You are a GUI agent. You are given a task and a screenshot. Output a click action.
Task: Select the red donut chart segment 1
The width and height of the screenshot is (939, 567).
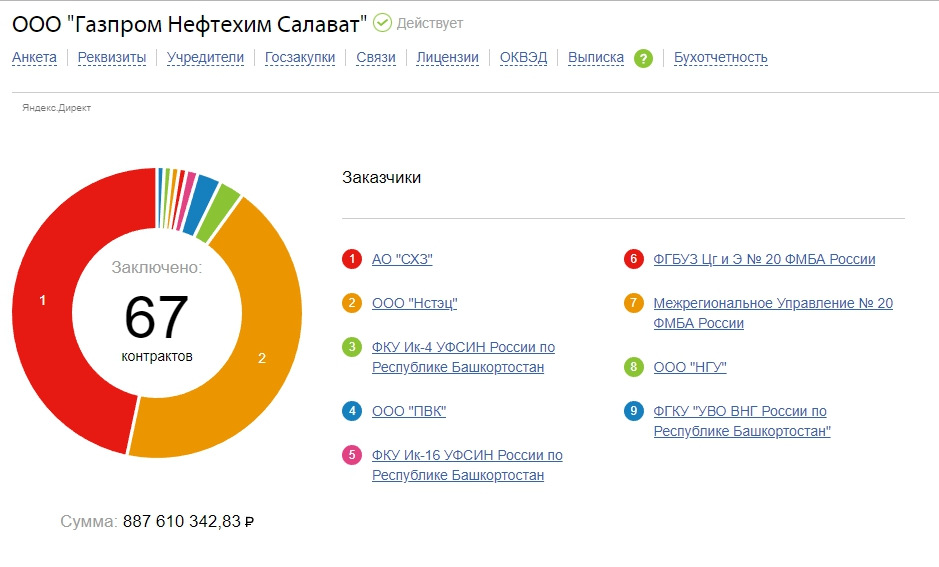click(43, 301)
